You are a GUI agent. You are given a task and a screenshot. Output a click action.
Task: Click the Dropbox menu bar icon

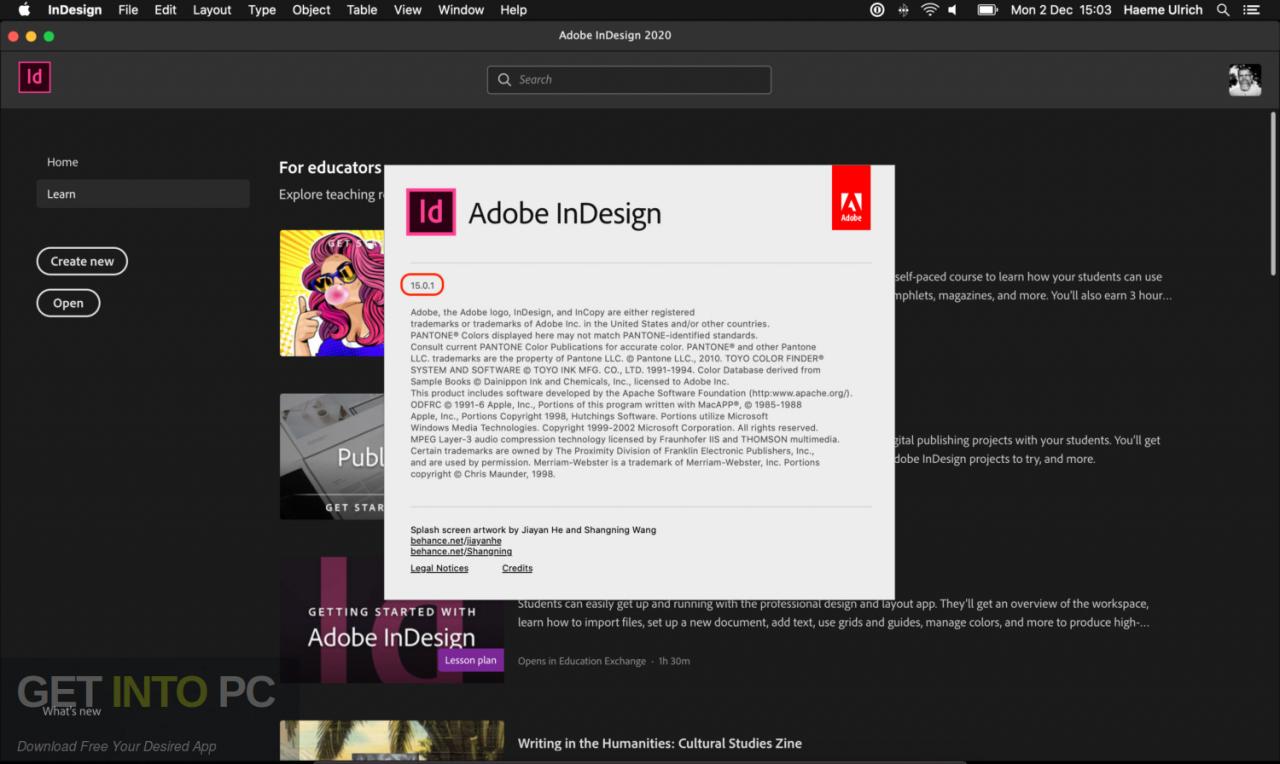point(904,10)
